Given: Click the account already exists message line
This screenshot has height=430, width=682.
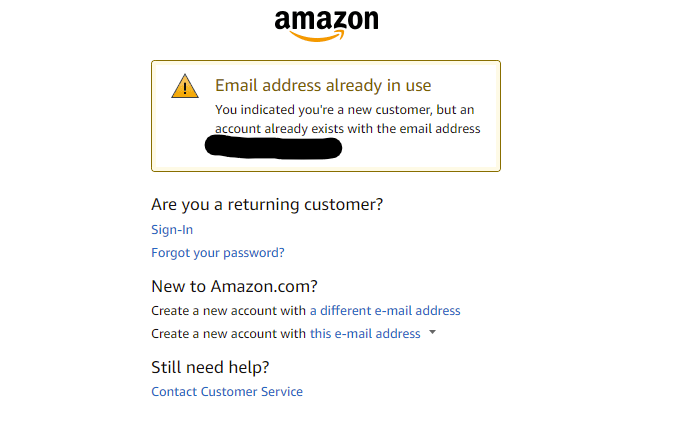Looking at the screenshot, I should click(x=347, y=129).
